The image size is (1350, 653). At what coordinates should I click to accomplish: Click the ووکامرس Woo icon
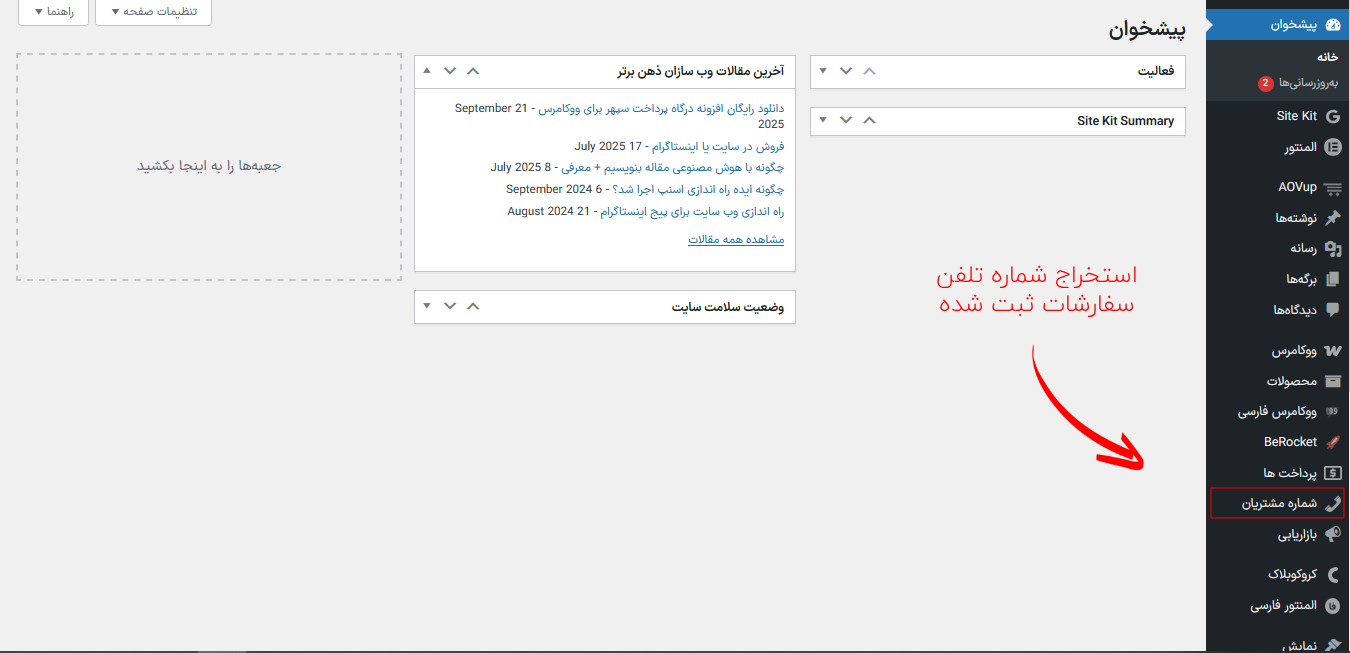pyautogui.click(x=1332, y=351)
